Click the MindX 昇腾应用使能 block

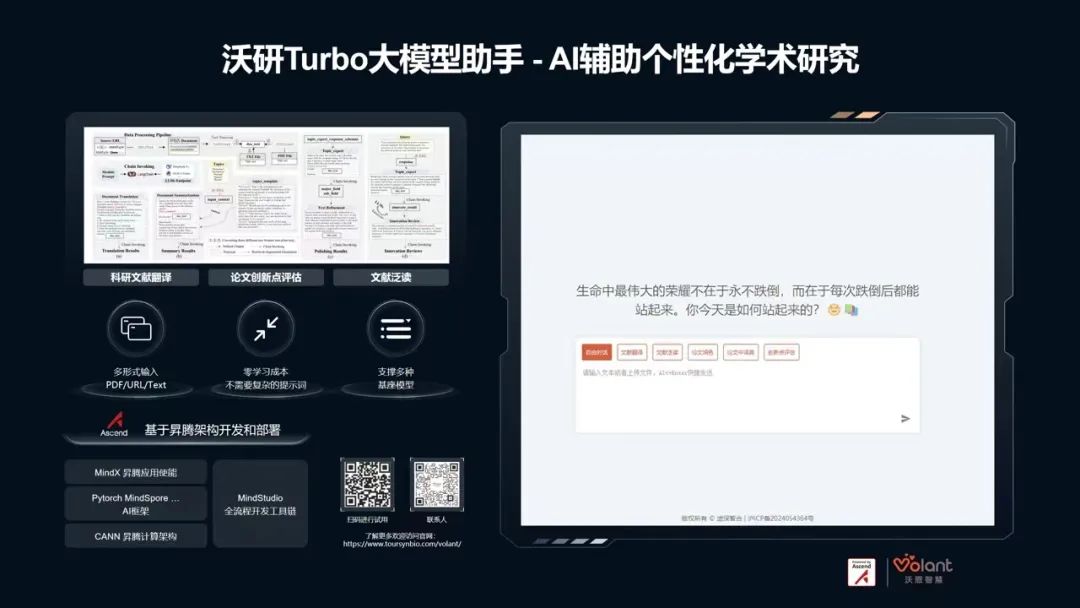(136, 472)
